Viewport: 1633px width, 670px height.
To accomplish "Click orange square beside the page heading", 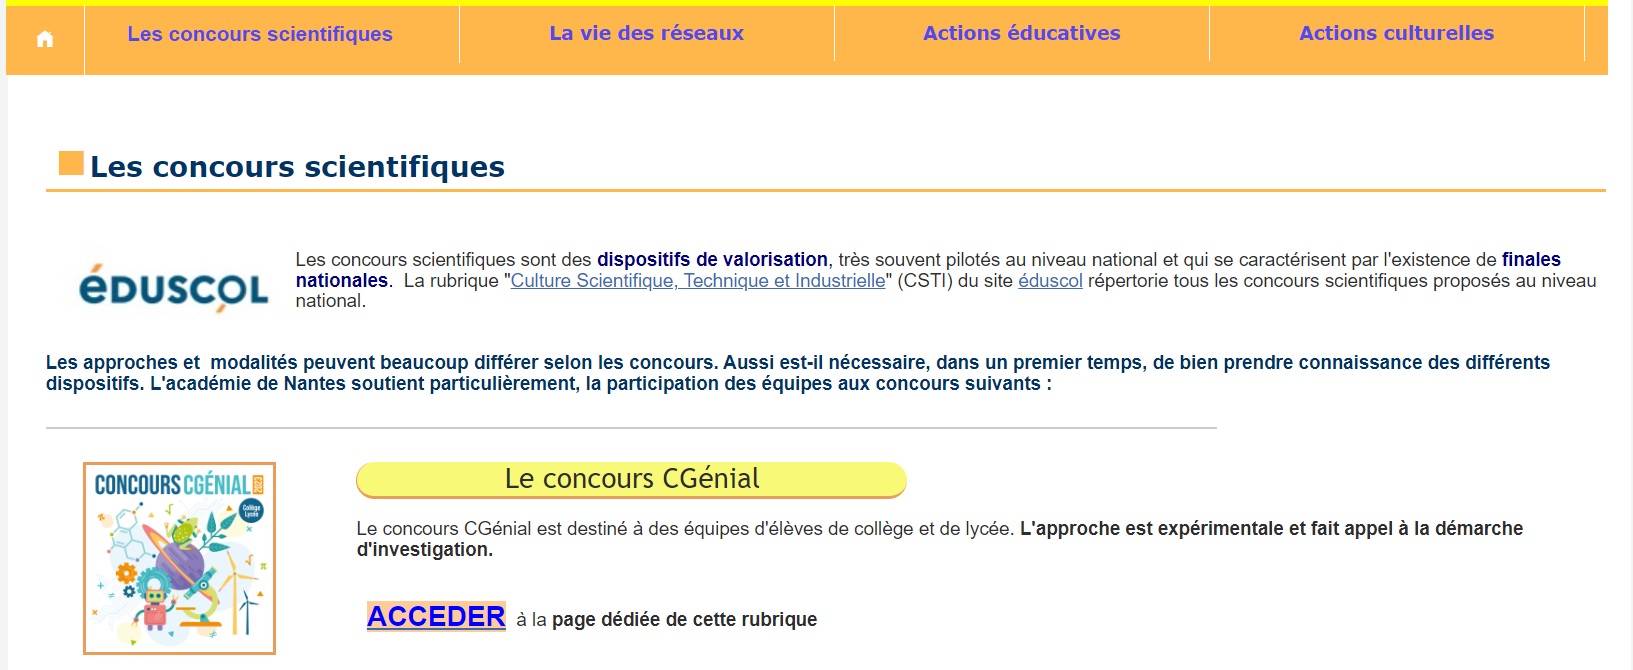I will click(x=71, y=163).
